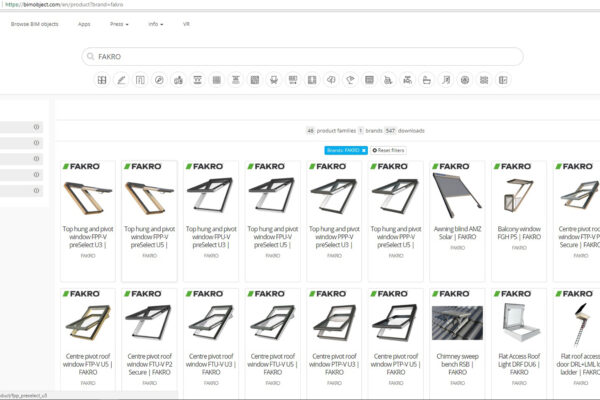Viewport: 600px width, 400px height.
Task: Click the topmost info icon in left filter panel
Action: [36, 127]
